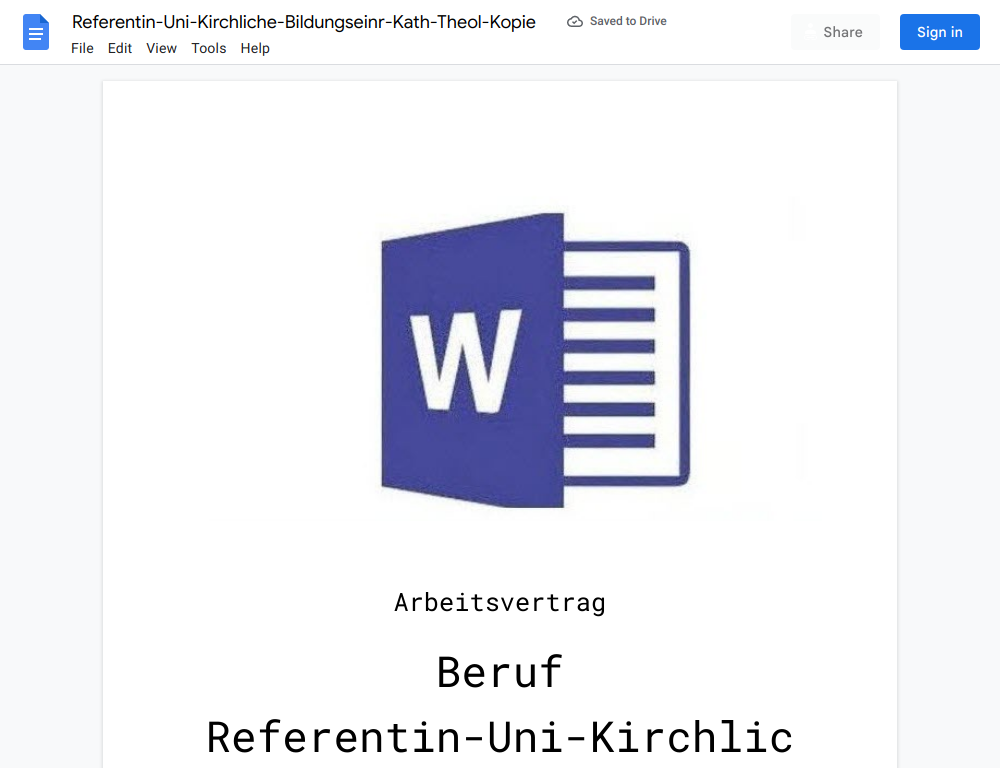Click the Saved to Drive status text
The image size is (1000, 768).
point(628,21)
